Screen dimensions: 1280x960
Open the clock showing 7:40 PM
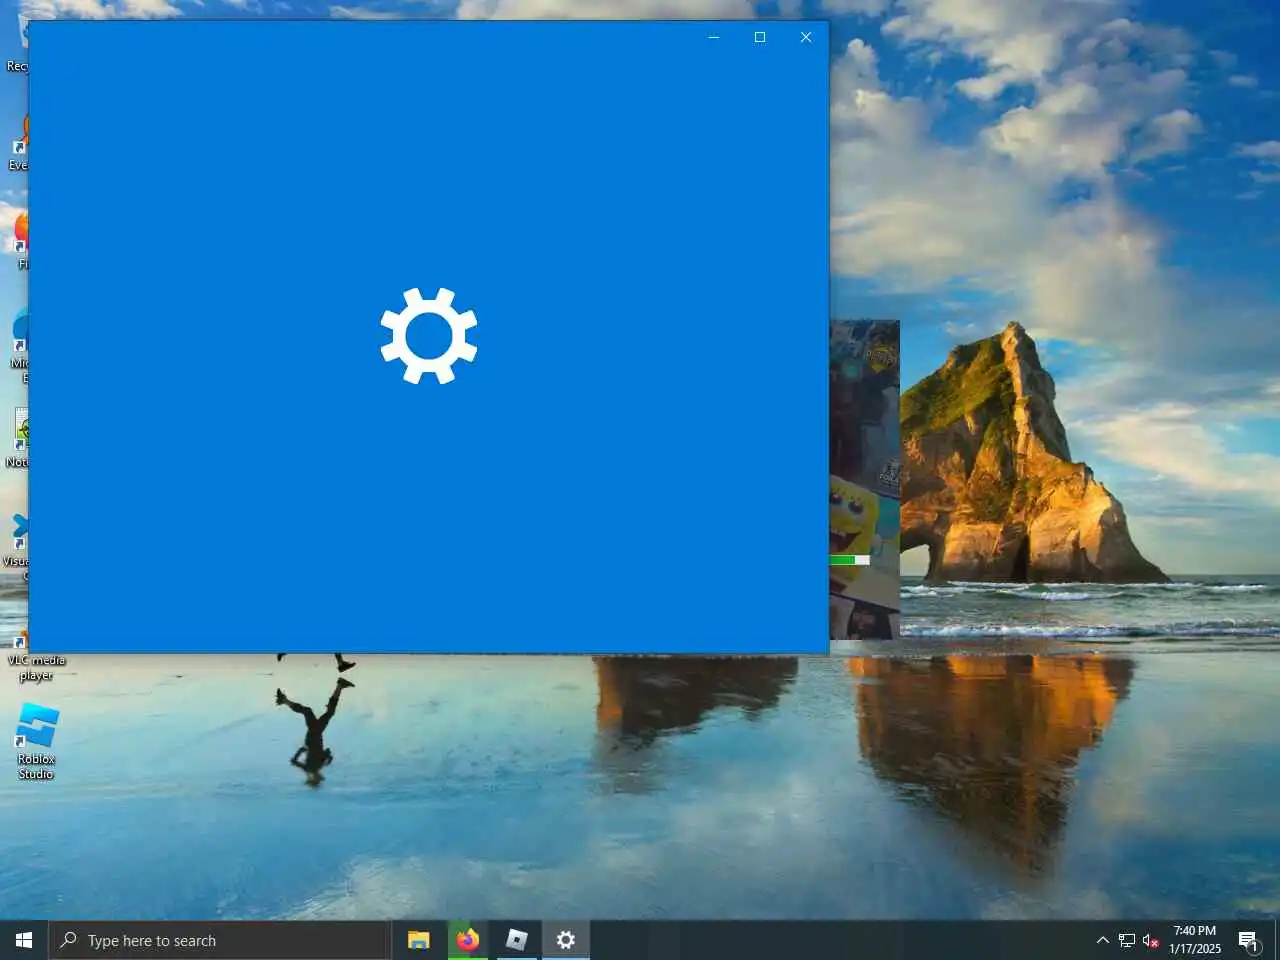point(1195,940)
